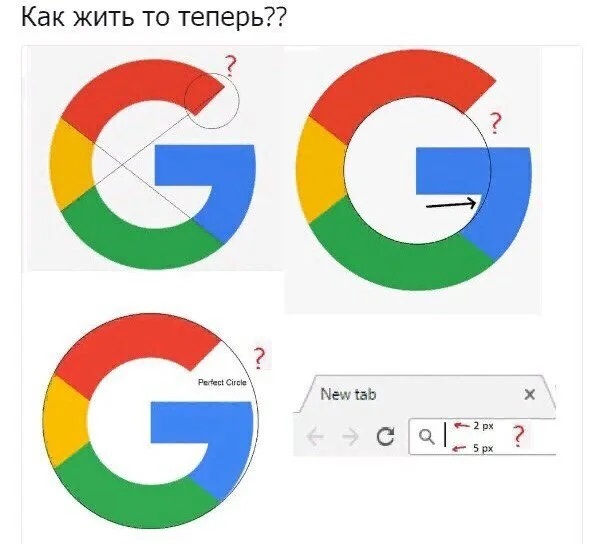603x544 pixels.
Task: Click the bottom-left Google logo image
Action: (x=150, y=420)
